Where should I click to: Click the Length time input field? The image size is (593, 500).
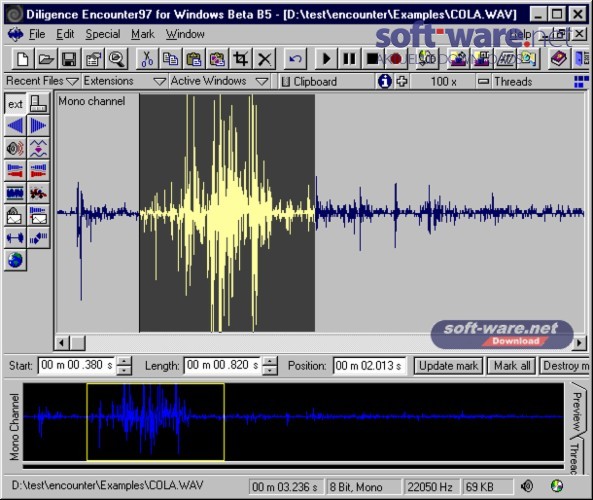click(222, 365)
